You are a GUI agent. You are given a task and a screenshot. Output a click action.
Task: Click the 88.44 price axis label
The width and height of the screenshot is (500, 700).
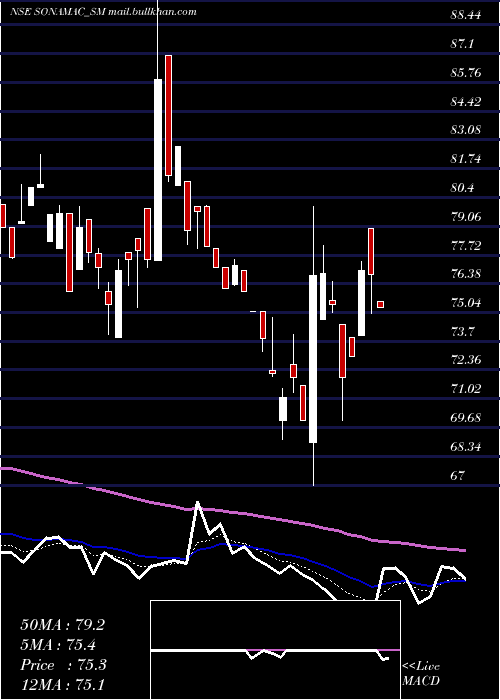pyautogui.click(x=466, y=15)
